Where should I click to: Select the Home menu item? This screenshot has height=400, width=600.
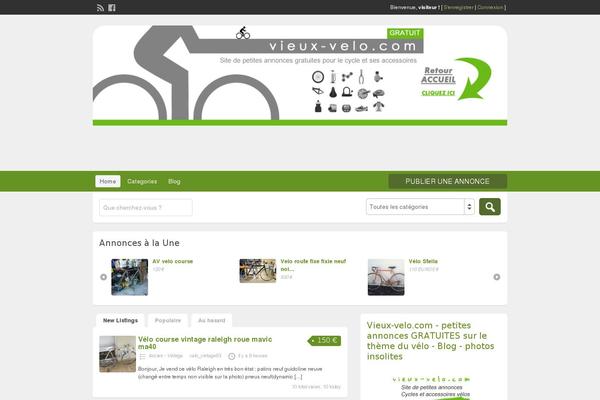[x=108, y=181]
